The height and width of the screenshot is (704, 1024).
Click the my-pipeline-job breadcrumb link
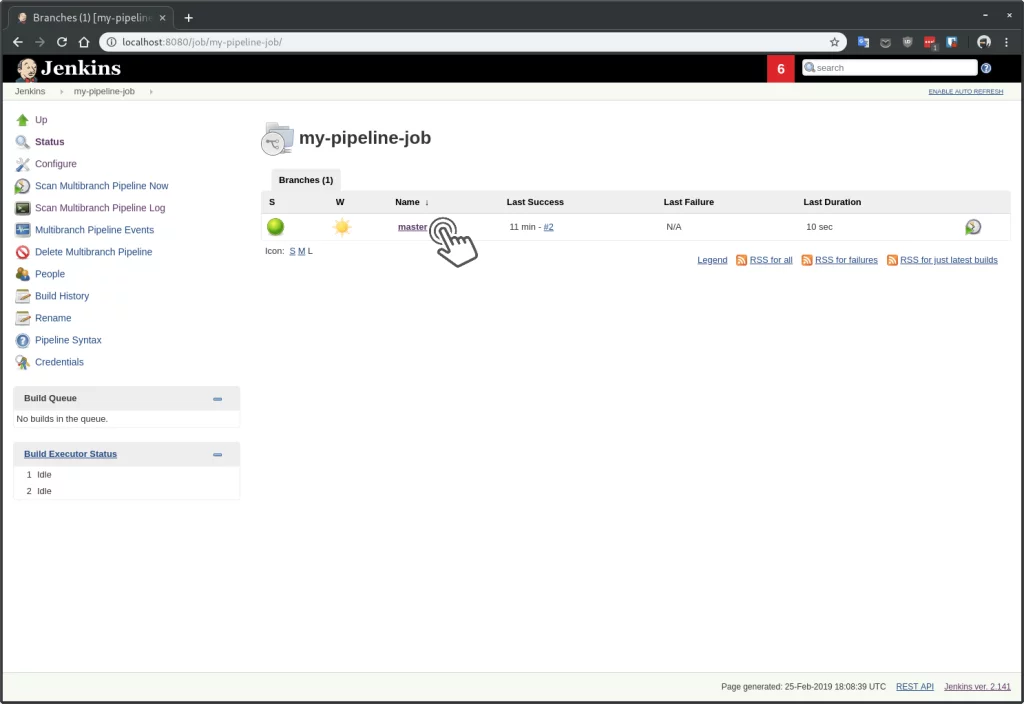104,91
